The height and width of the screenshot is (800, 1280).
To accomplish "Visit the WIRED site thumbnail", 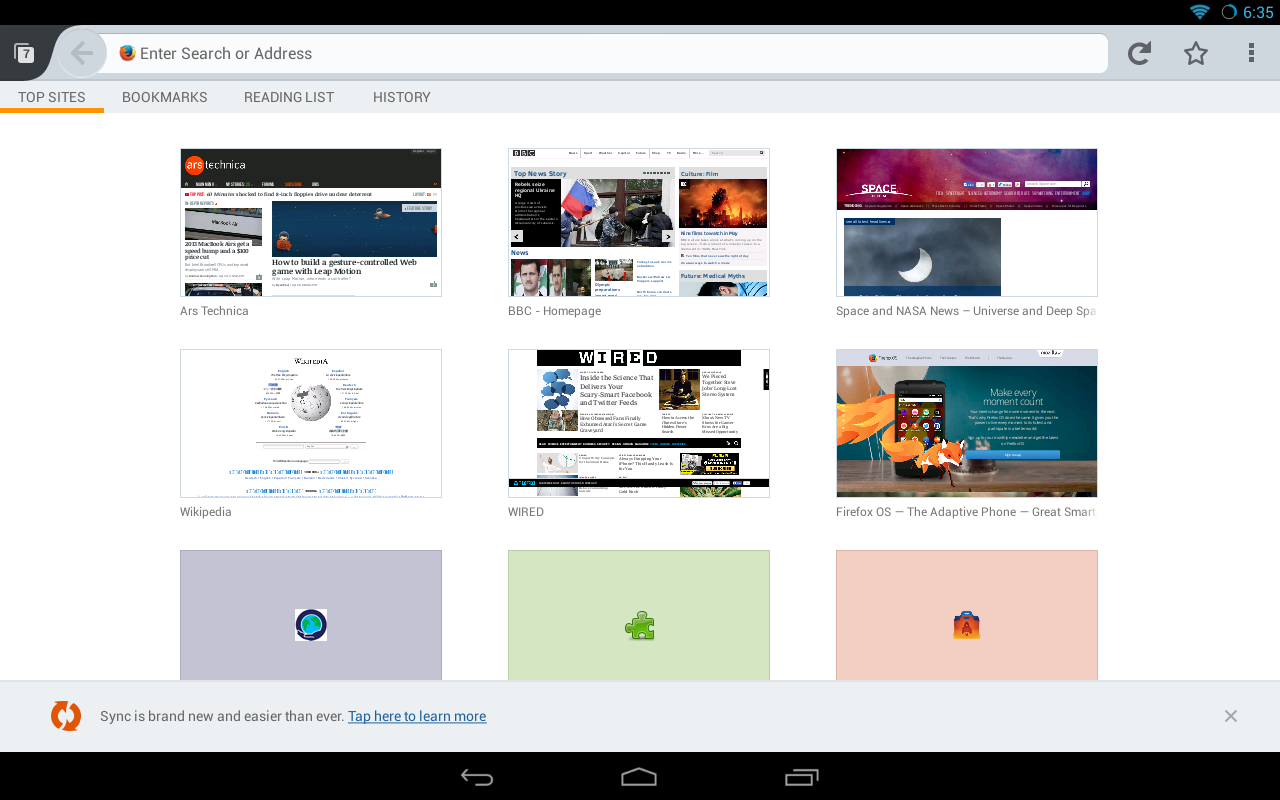I will 638,422.
